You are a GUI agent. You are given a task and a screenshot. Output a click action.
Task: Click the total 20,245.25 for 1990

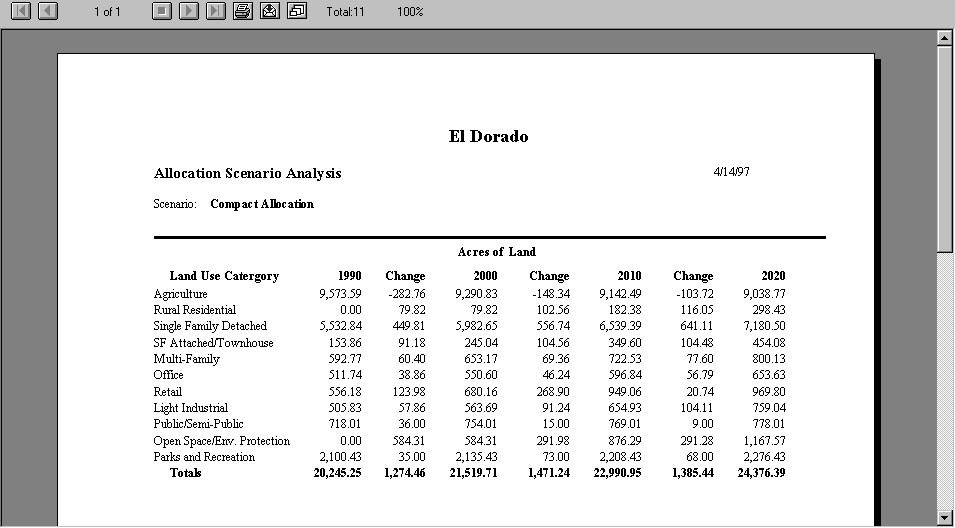pyautogui.click(x=337, y=473)
